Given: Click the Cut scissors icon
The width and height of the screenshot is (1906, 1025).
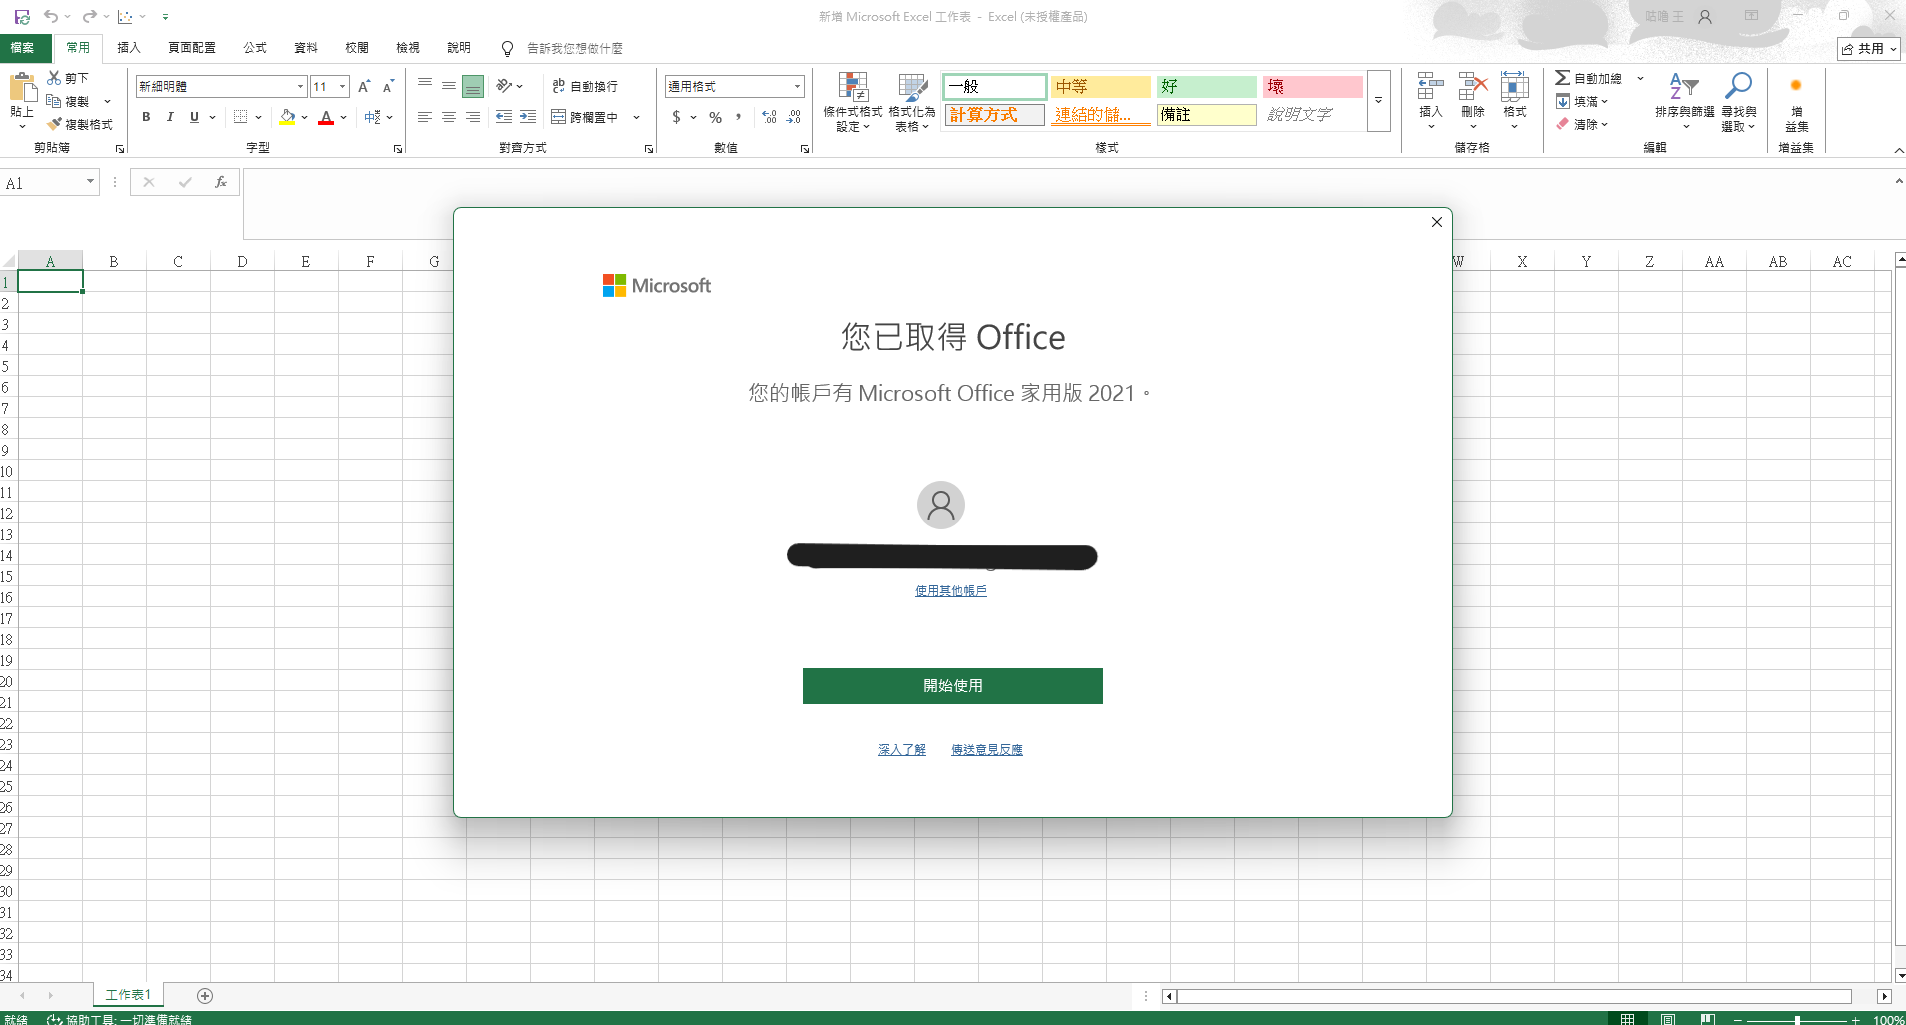Looking at the screenshot, I should click(x=54, y=78).
